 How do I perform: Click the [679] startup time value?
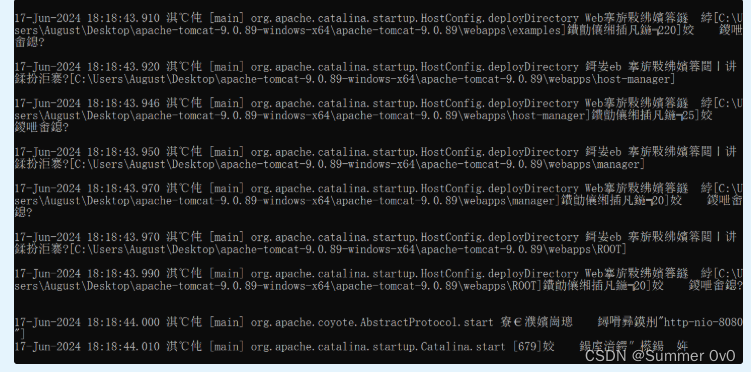pyautogui.click(x=527, y=346)
